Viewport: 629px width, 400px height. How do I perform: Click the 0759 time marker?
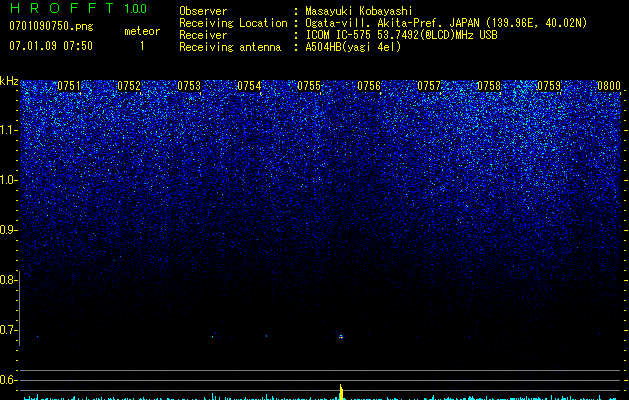click(x=549, y=86)
